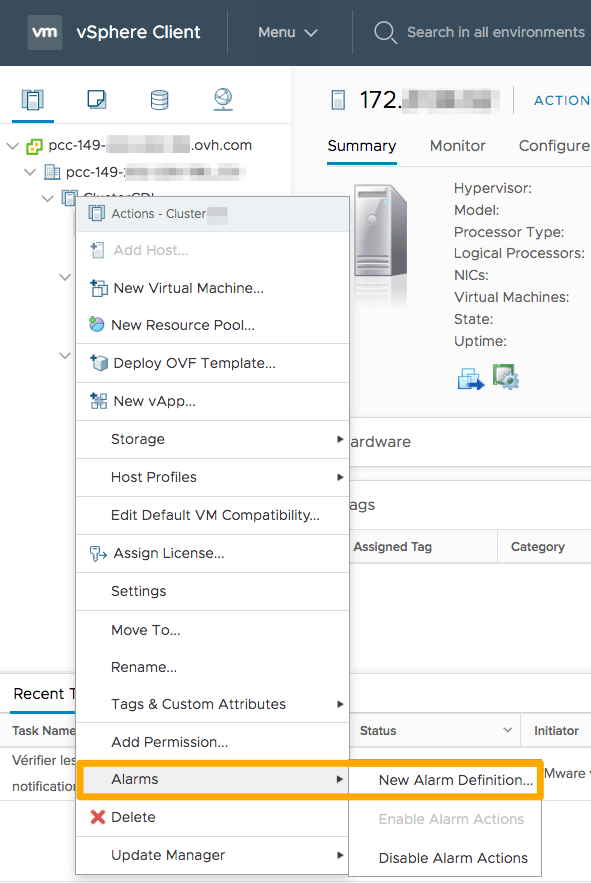Open the Storage inventory view icon

(x=159, y=100)
